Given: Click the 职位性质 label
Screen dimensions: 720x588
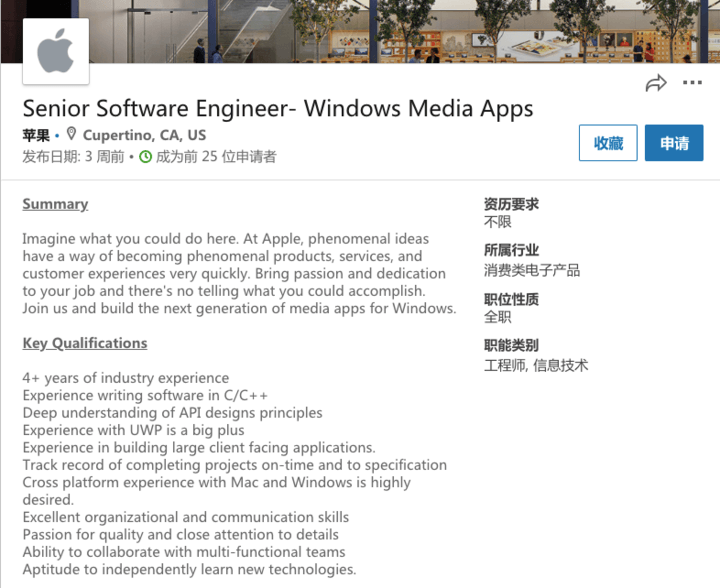Looking at the screenshot, I should tap(511, 299).
